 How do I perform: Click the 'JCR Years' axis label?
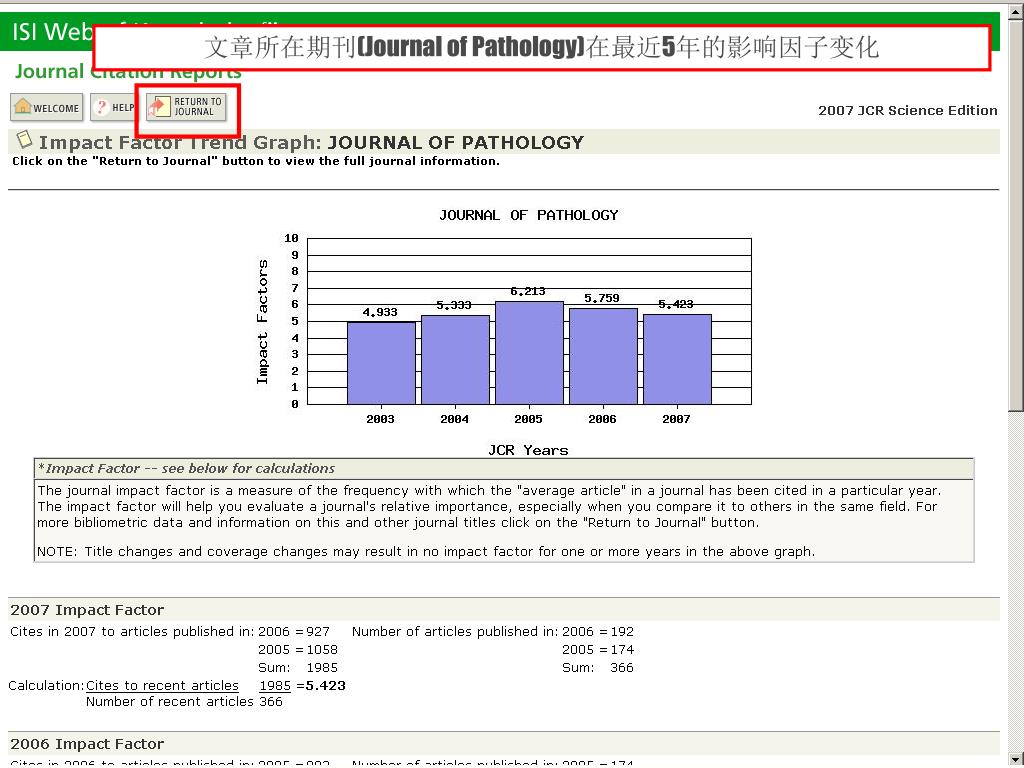pos(528,450)
